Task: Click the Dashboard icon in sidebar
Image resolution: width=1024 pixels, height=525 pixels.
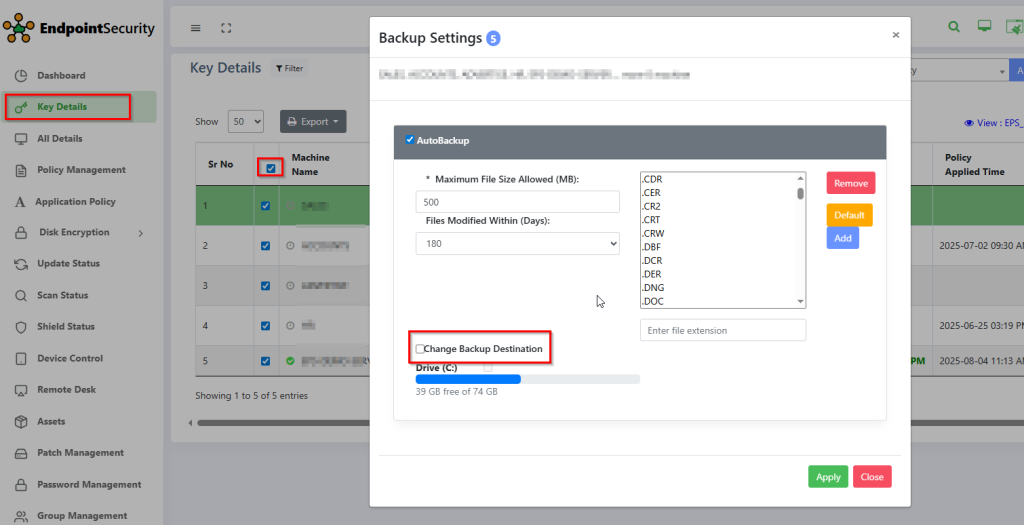Action: pyautogui.click(x=21, y=76)
